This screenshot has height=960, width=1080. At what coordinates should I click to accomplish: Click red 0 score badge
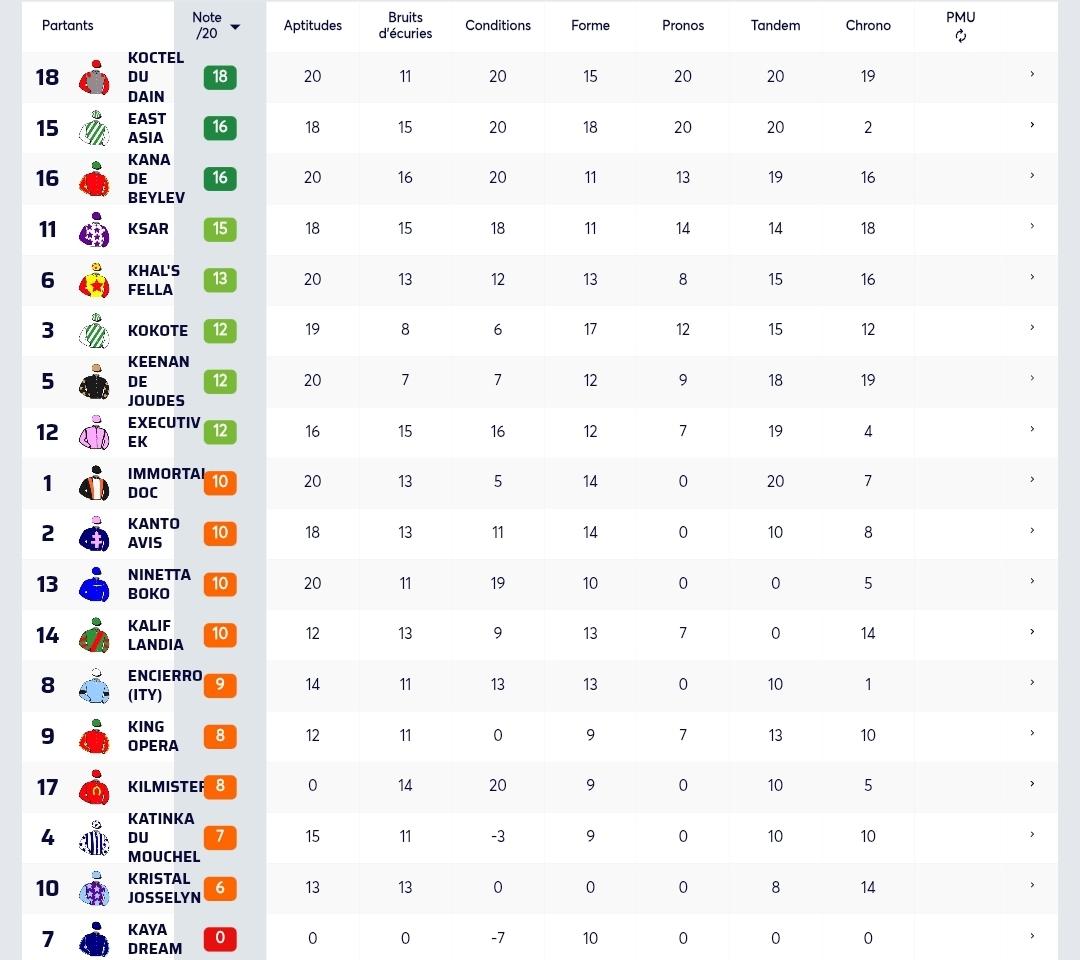(220, 938)
